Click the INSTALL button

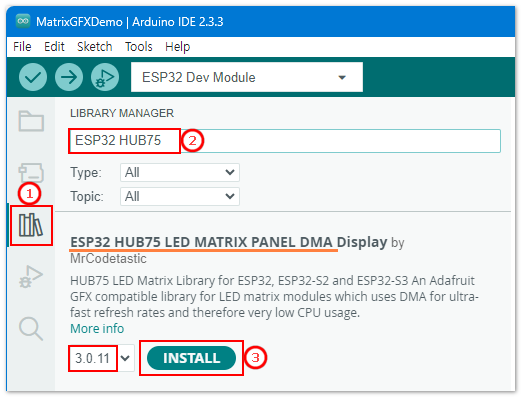(x=191, y=358)
